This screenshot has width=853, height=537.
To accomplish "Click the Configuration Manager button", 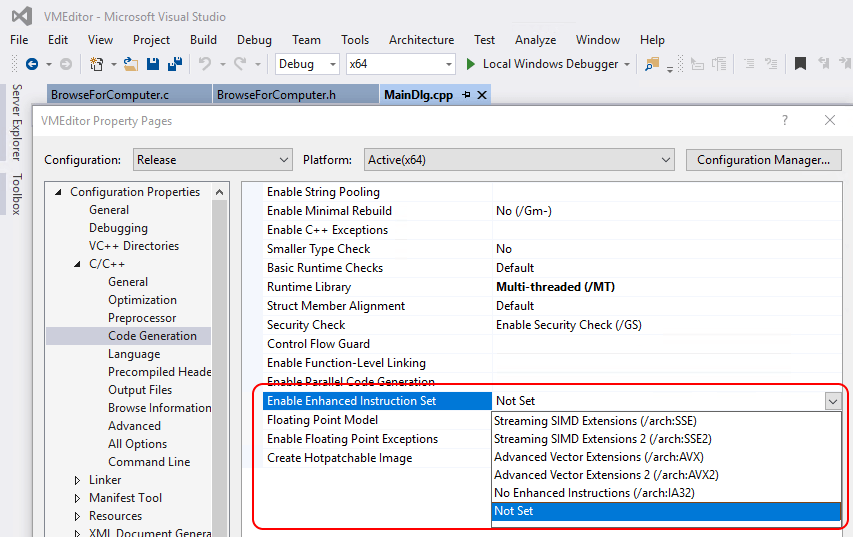I will [x=763, y=160].
